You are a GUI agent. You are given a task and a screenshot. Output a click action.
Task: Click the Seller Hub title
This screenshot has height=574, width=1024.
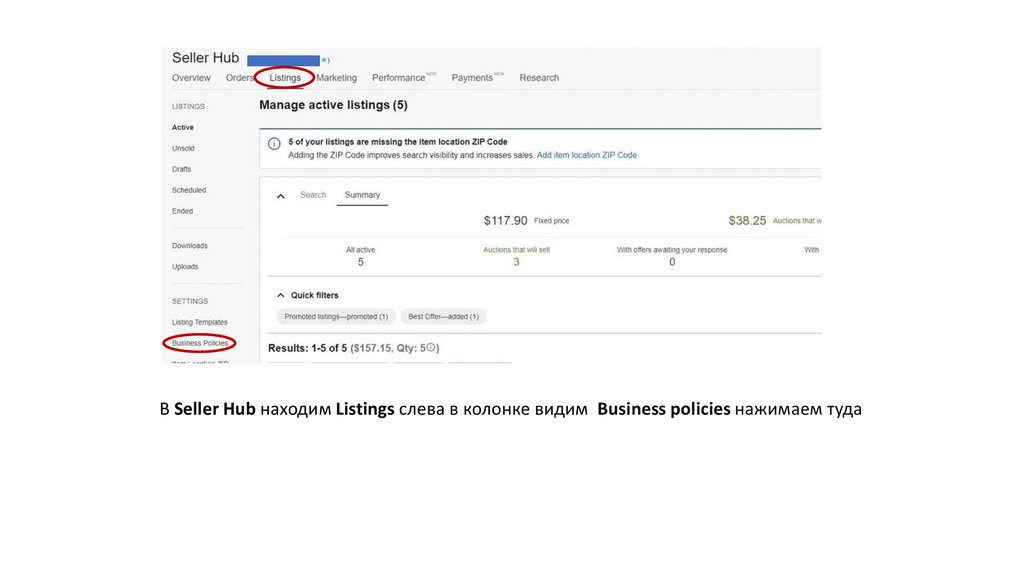205,57
